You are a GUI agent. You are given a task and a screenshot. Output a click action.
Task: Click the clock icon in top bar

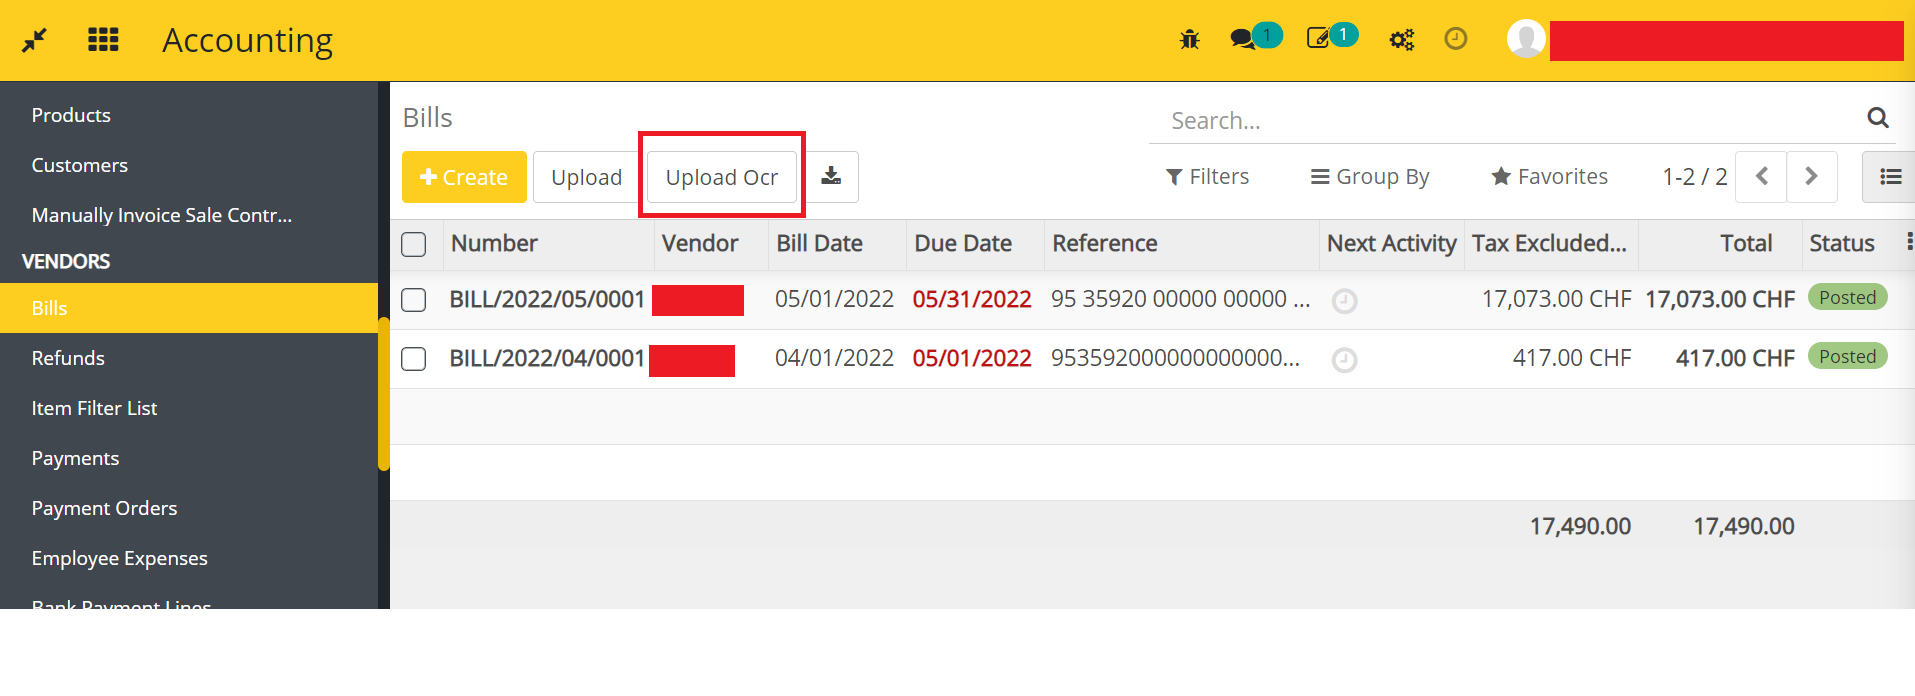1456,39
